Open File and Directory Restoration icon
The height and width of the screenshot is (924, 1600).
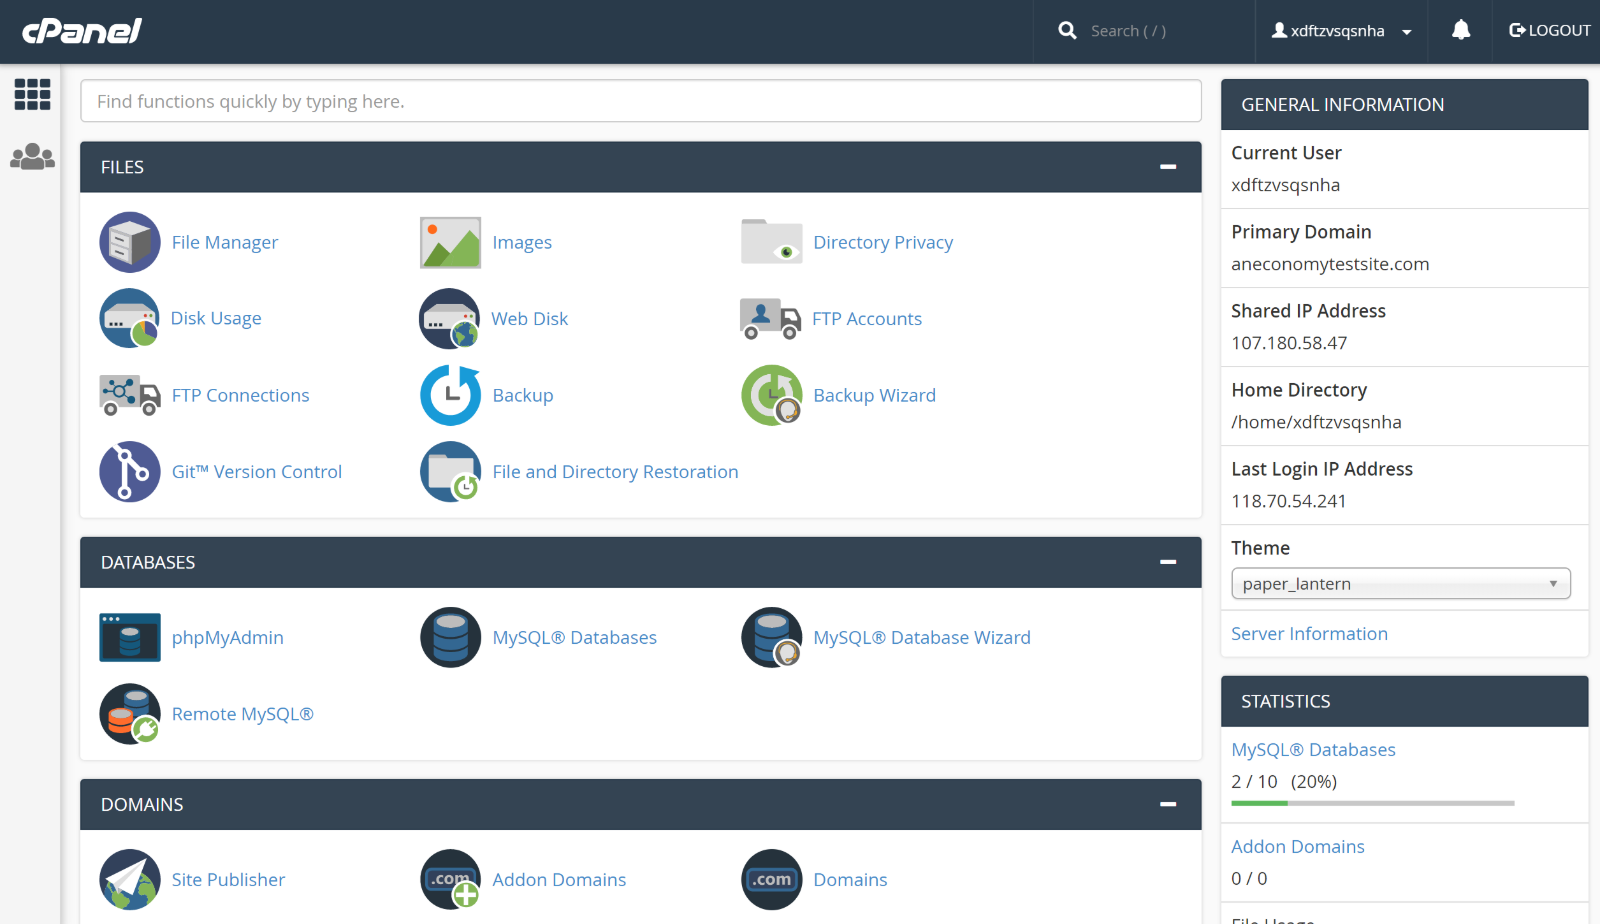click(451, 471)
